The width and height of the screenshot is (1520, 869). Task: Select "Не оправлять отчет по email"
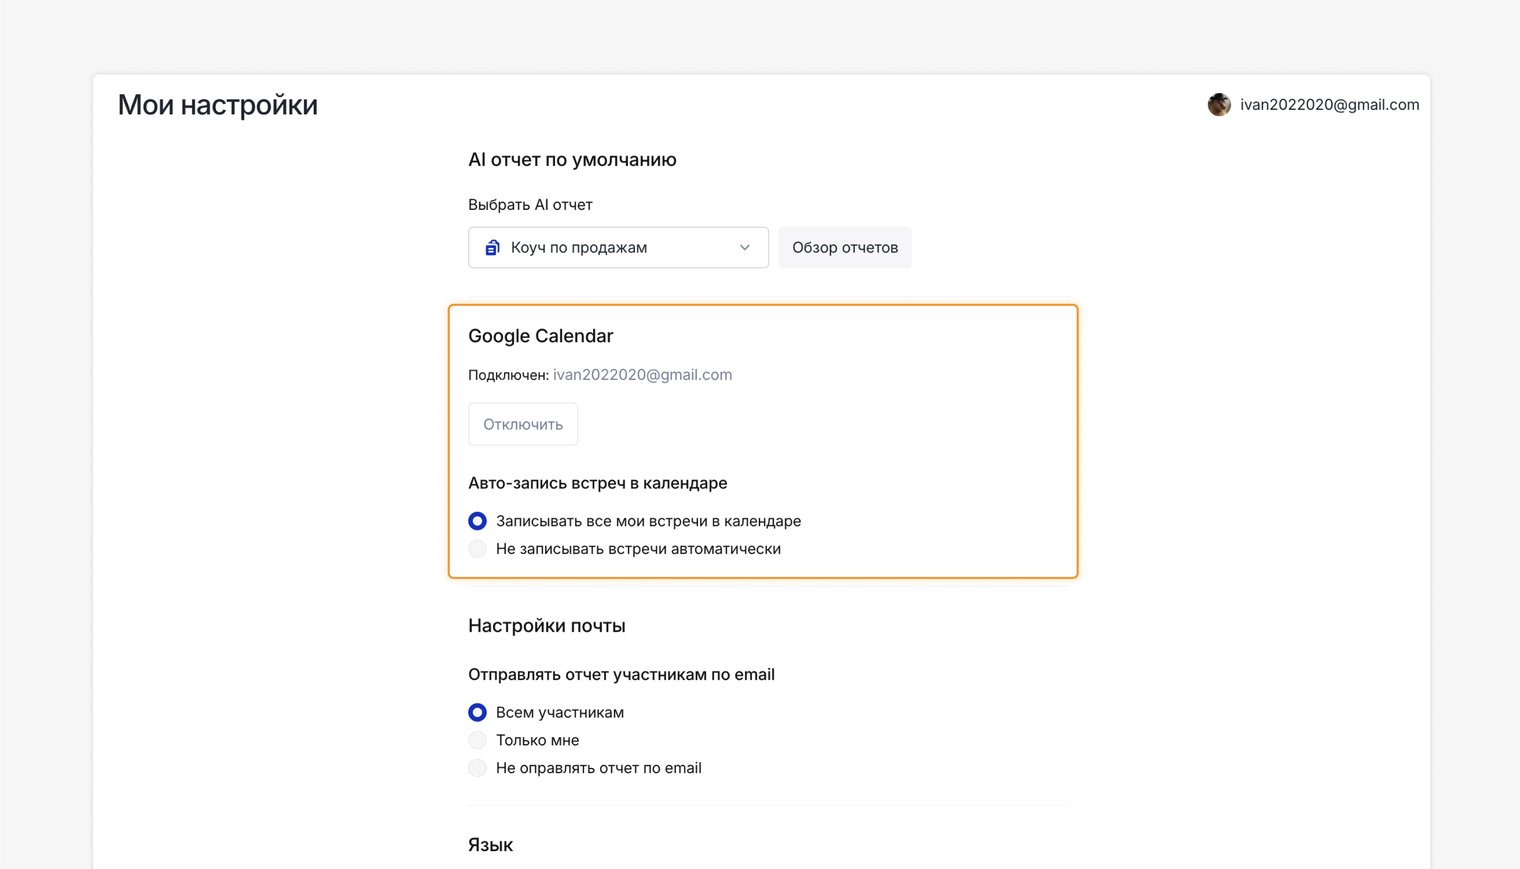[478, 769]
